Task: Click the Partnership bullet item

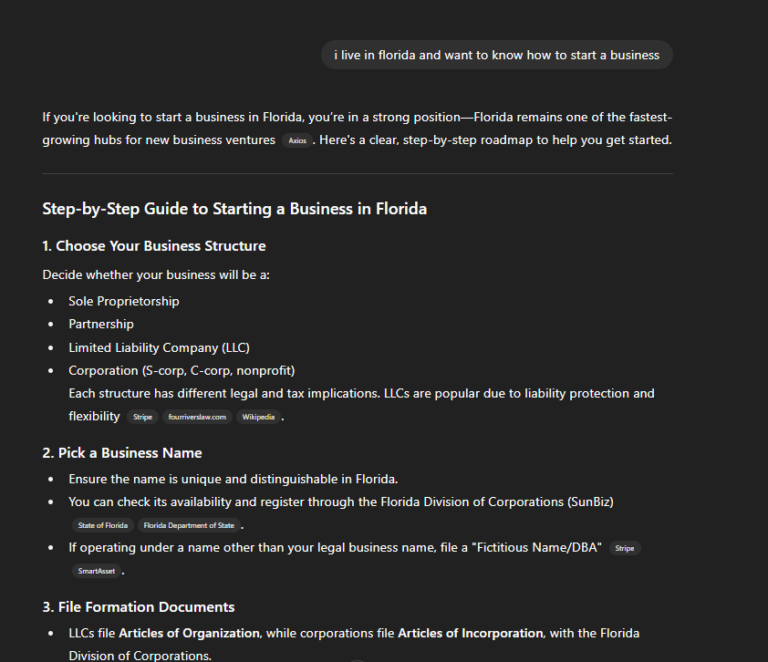Action: [x=101, y=324]
